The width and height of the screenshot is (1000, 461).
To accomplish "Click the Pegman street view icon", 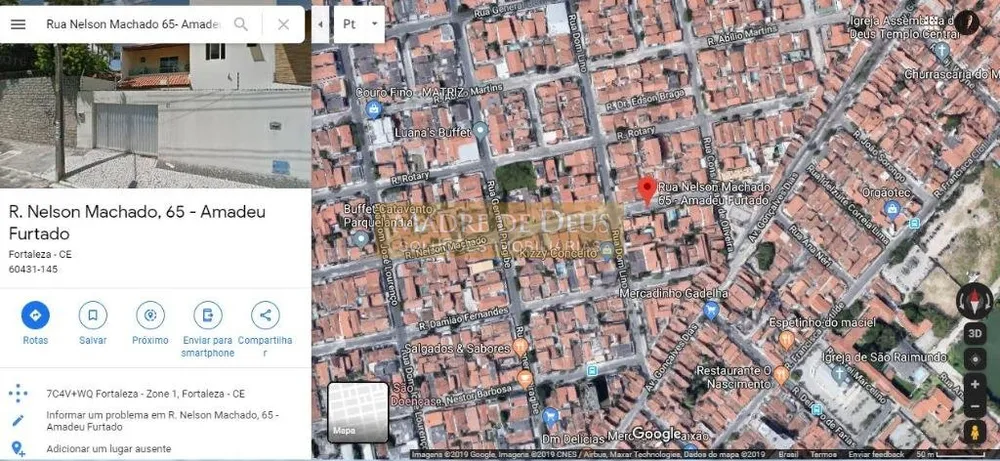I will coord(974,432).
